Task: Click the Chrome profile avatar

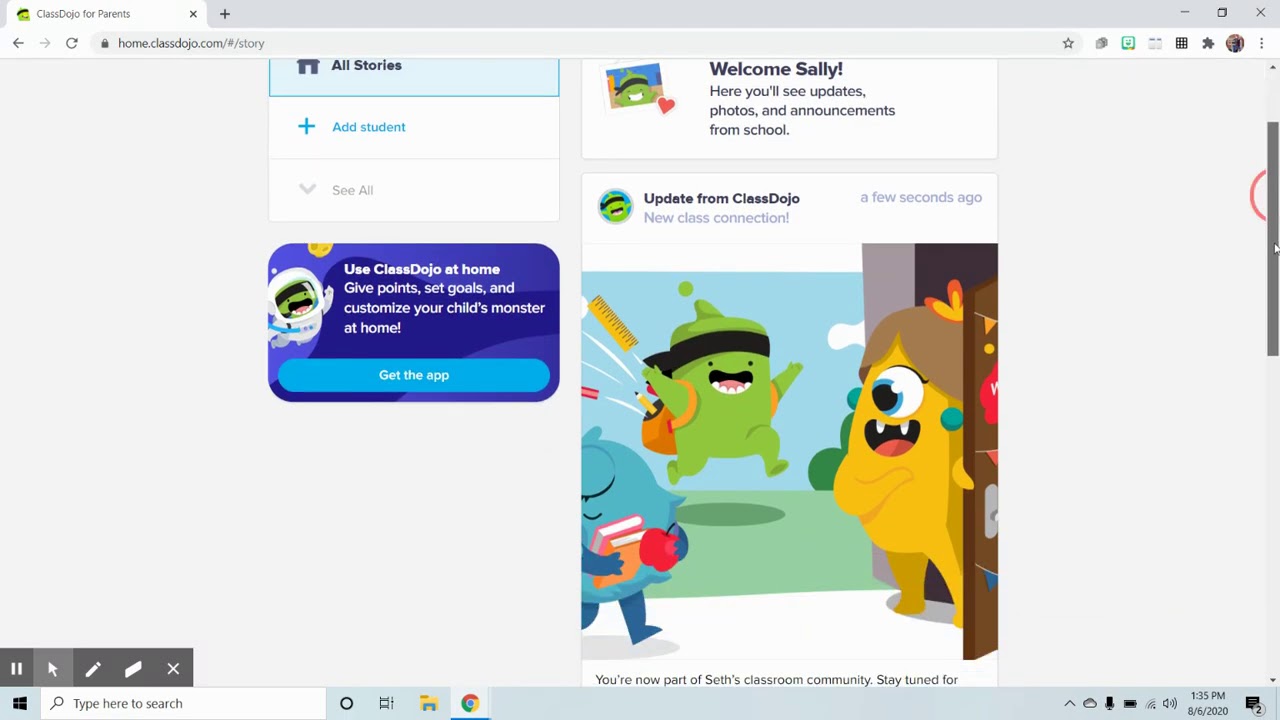Action: pyautogui.click(x=1235, y=43)
